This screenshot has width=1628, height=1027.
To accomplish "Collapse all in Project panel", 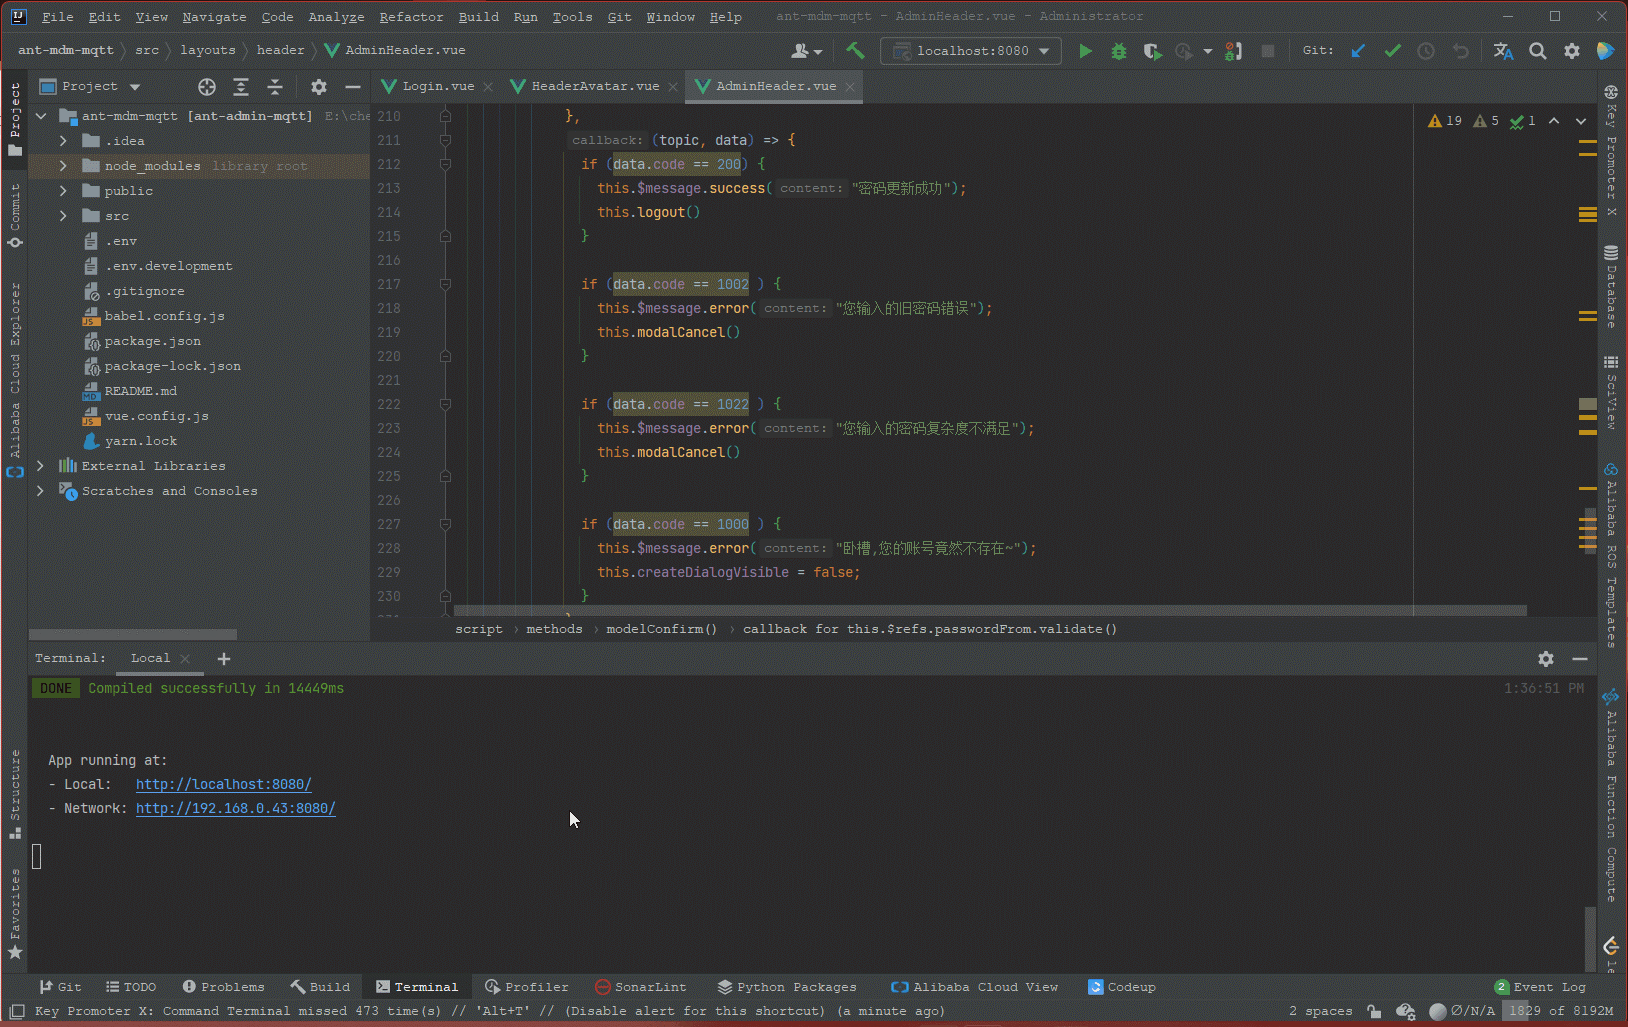I will 275,87.
